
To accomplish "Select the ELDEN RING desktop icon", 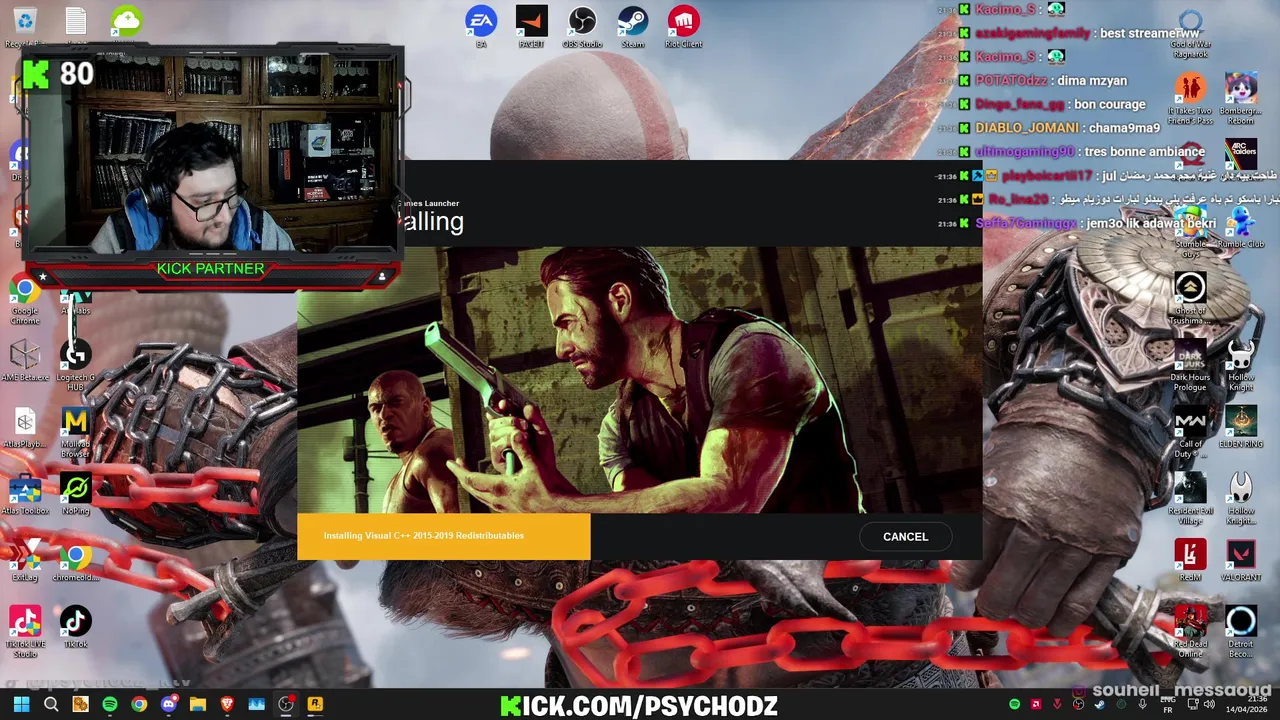I will pos(1241,427).
